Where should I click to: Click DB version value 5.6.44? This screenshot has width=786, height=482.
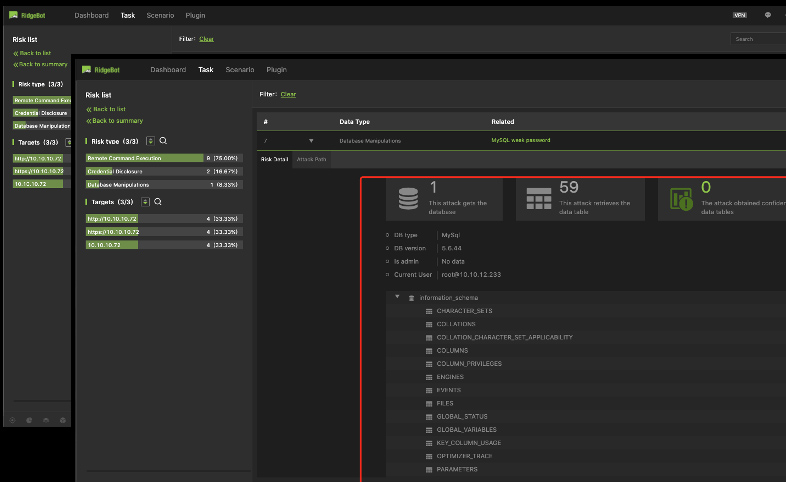click(x=451, y=249)
